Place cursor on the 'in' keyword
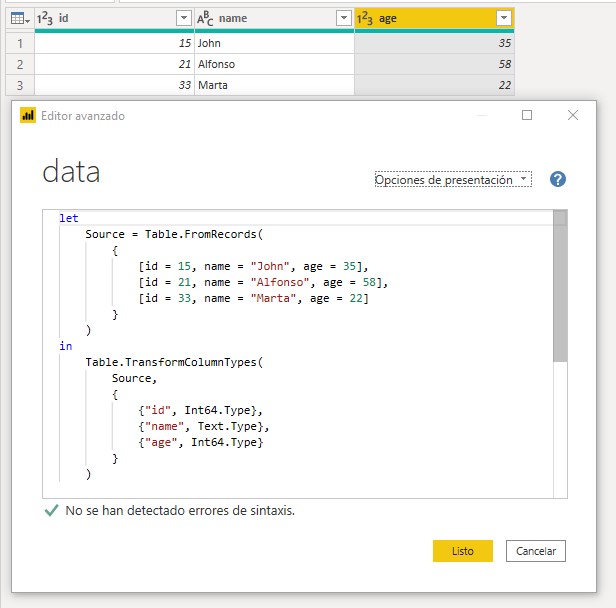This screenshot has height=608, width=616. coord(66,346)
